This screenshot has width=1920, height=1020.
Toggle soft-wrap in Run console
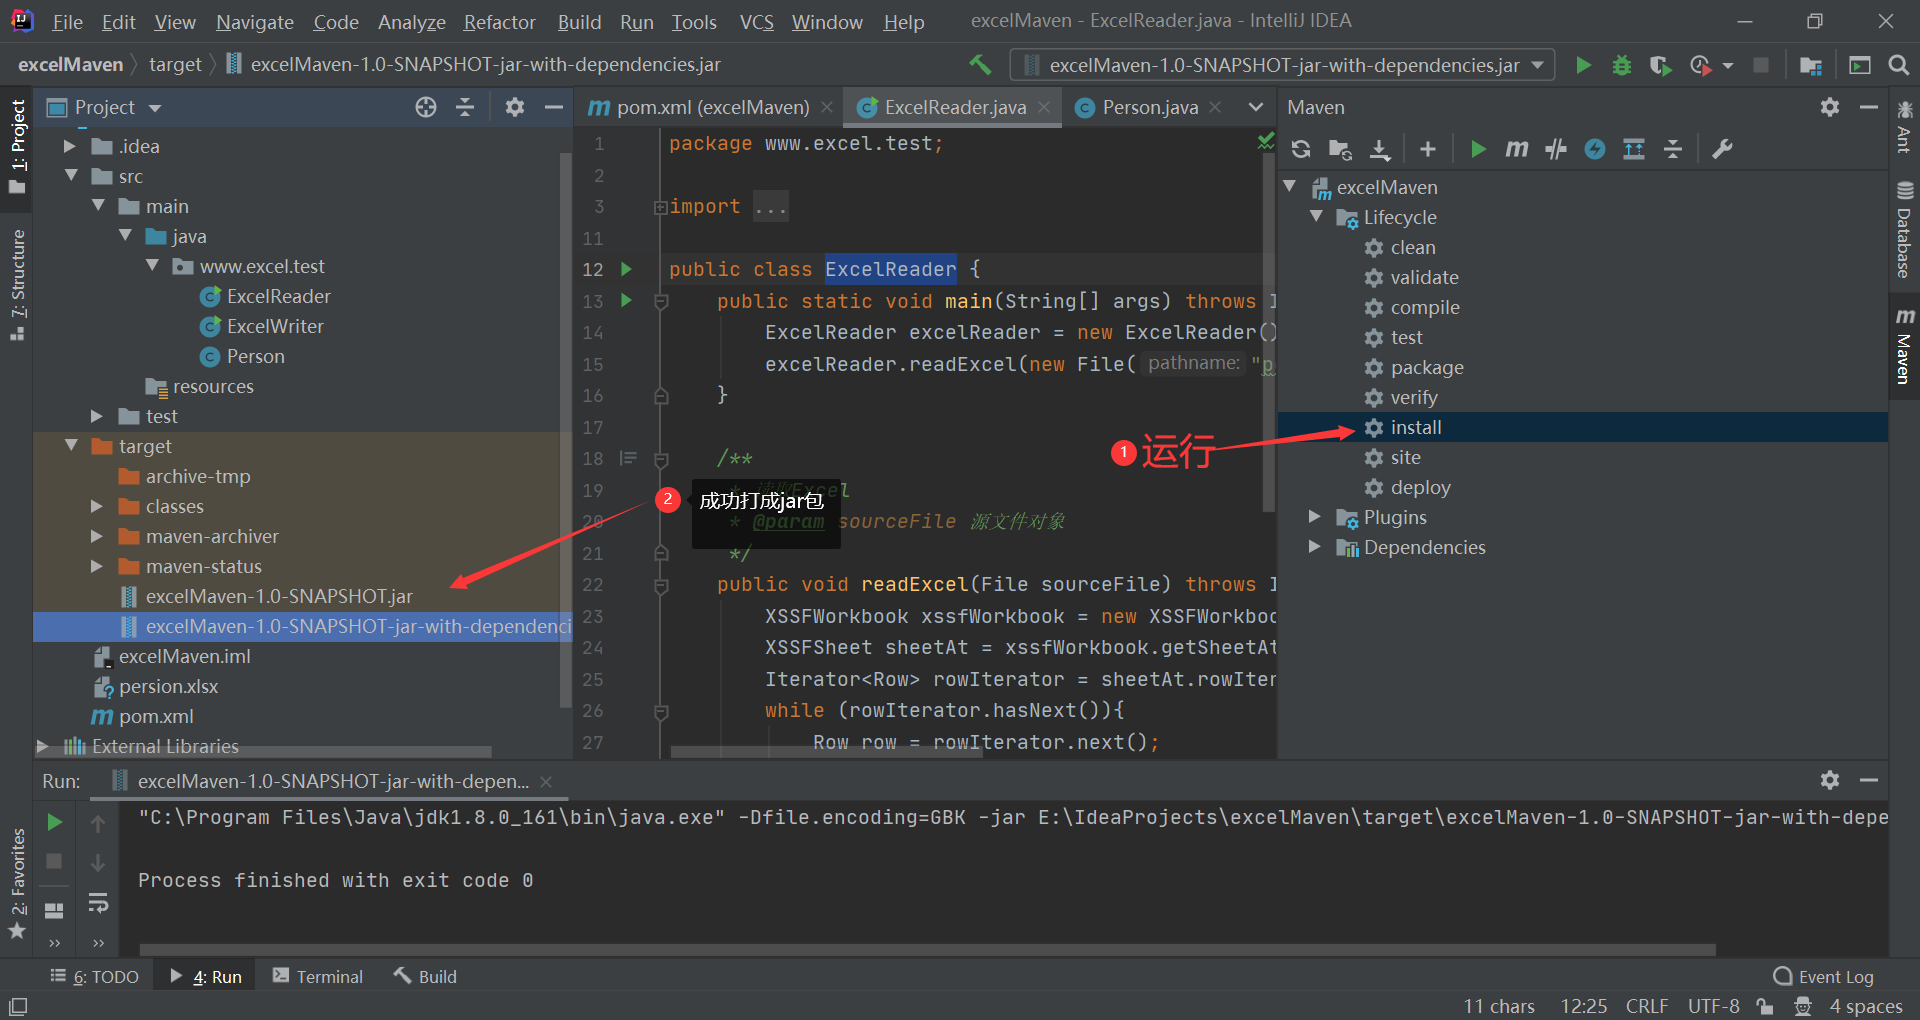point(98,903)
